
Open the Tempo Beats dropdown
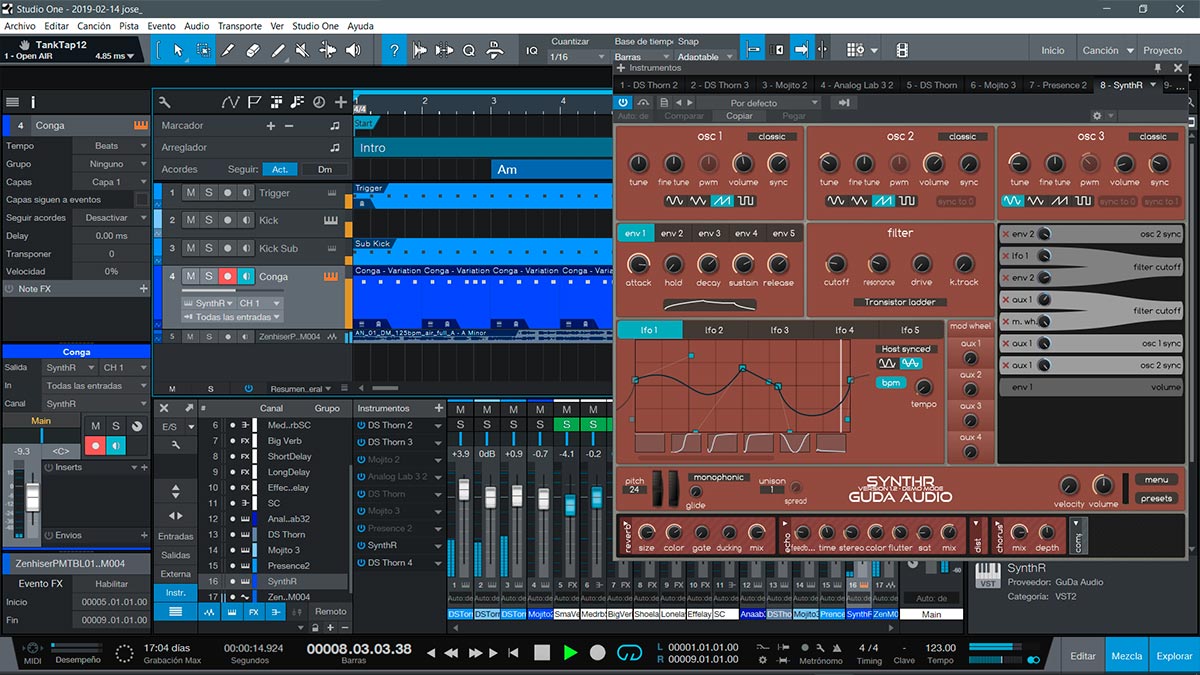coord(111,146)
